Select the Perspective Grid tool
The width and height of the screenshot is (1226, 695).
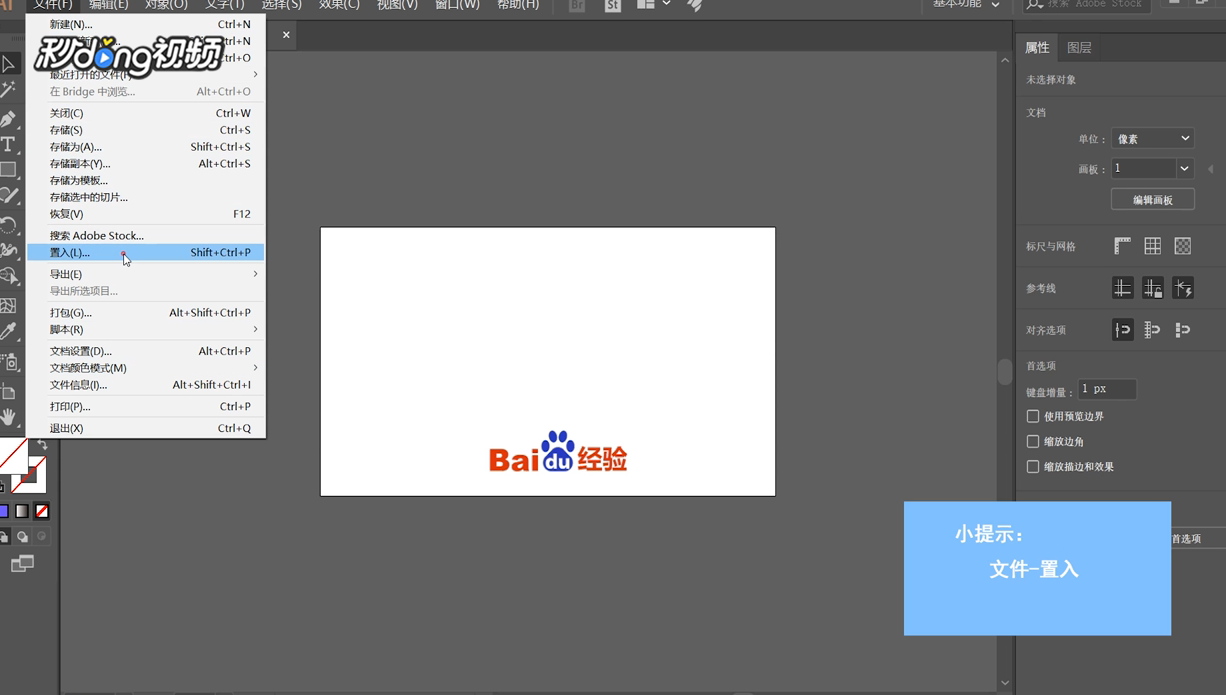8,305
